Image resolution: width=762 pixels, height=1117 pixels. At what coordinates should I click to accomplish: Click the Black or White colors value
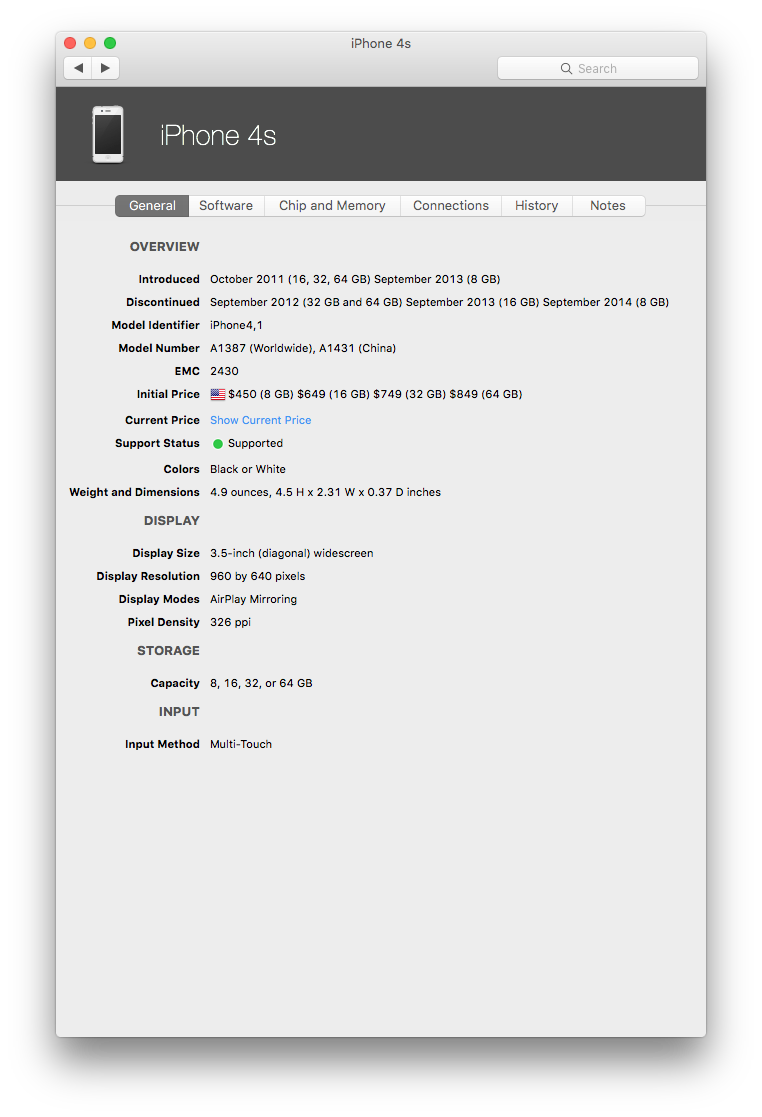(x=248, y=469)
